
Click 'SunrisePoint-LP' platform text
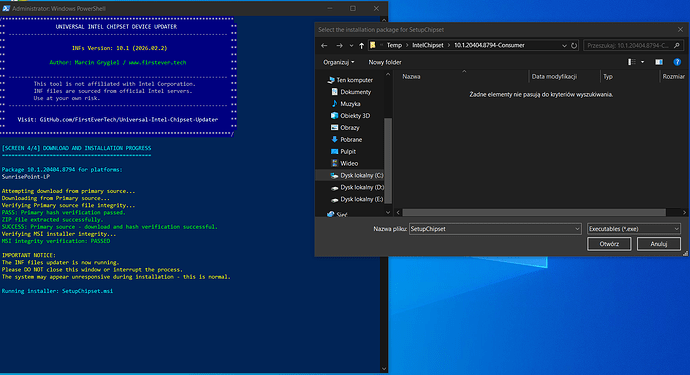pos(26,177)
